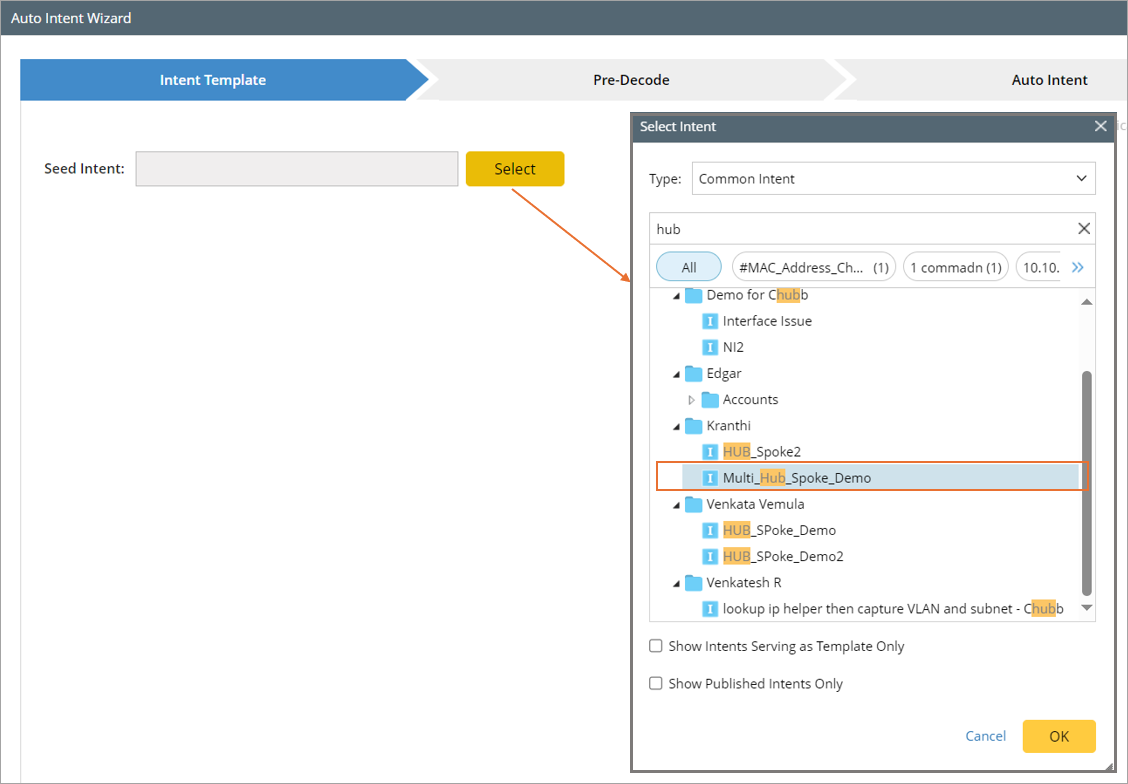
Task: Clear the hub search text with X
Action: [1083, 229]
